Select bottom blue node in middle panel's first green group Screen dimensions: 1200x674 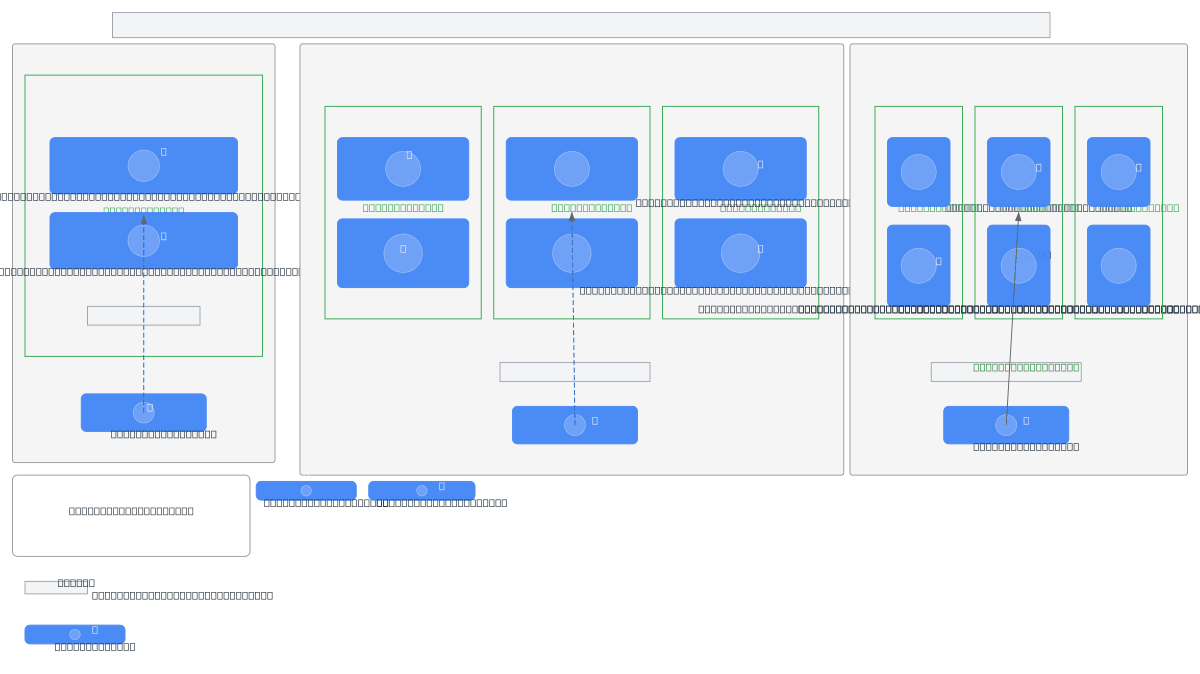(x=403, y=253)
